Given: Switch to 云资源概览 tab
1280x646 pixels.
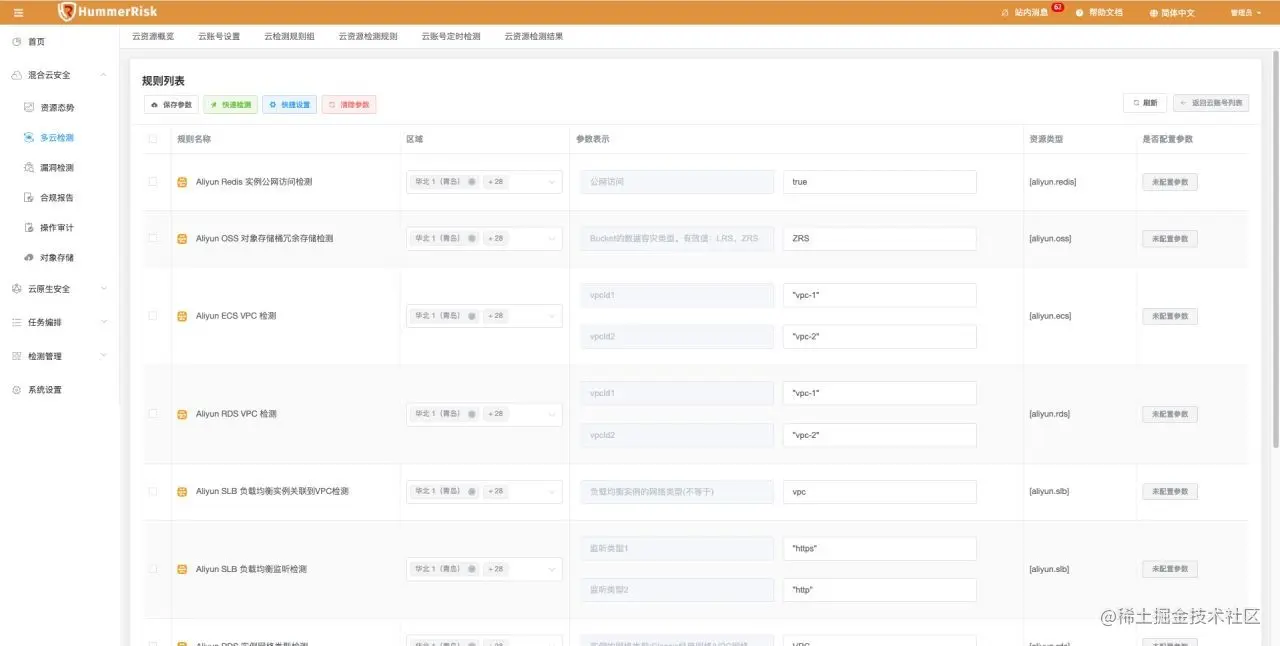Looking at the screenshot, I should pos(153,36).
